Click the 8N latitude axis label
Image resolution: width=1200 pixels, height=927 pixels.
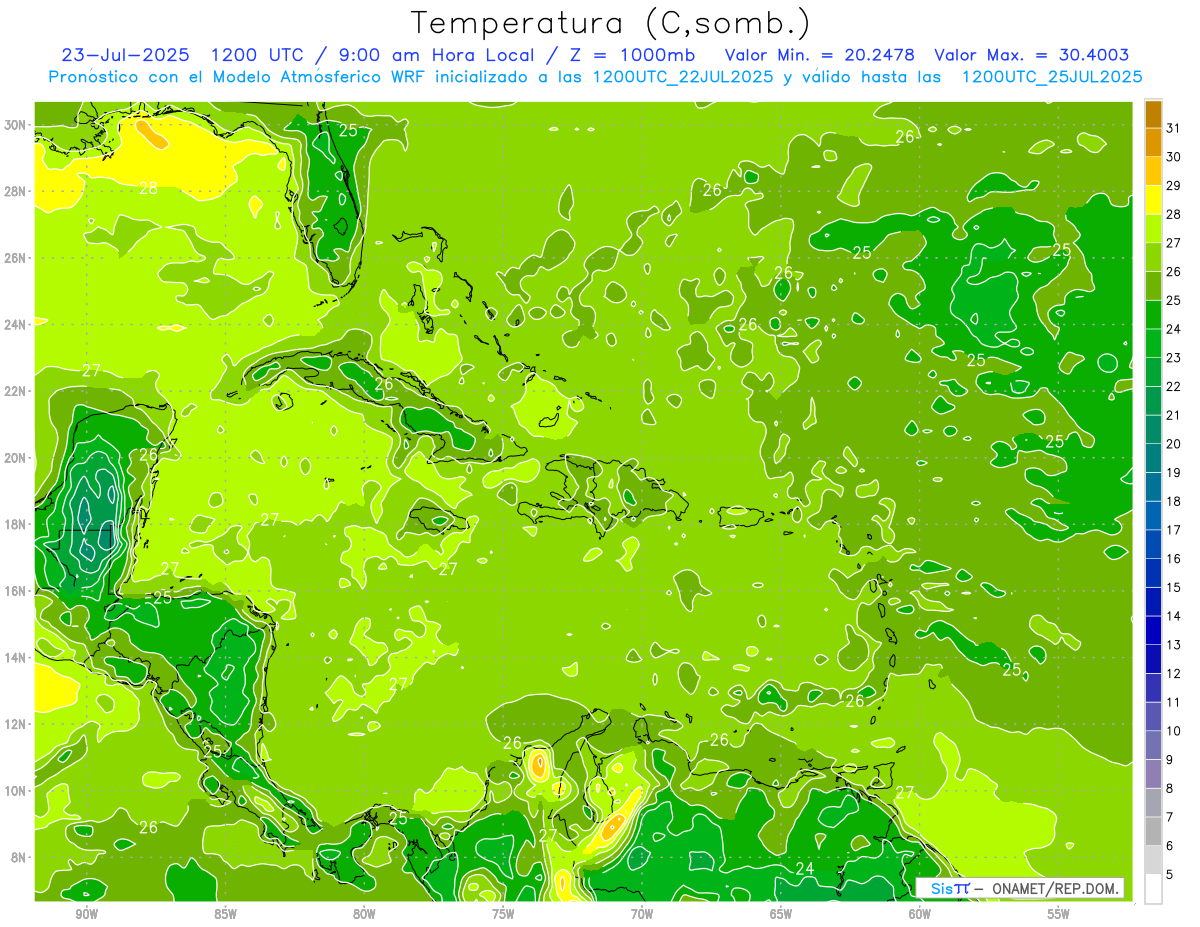pyautogui.click(x=20, y=857)
